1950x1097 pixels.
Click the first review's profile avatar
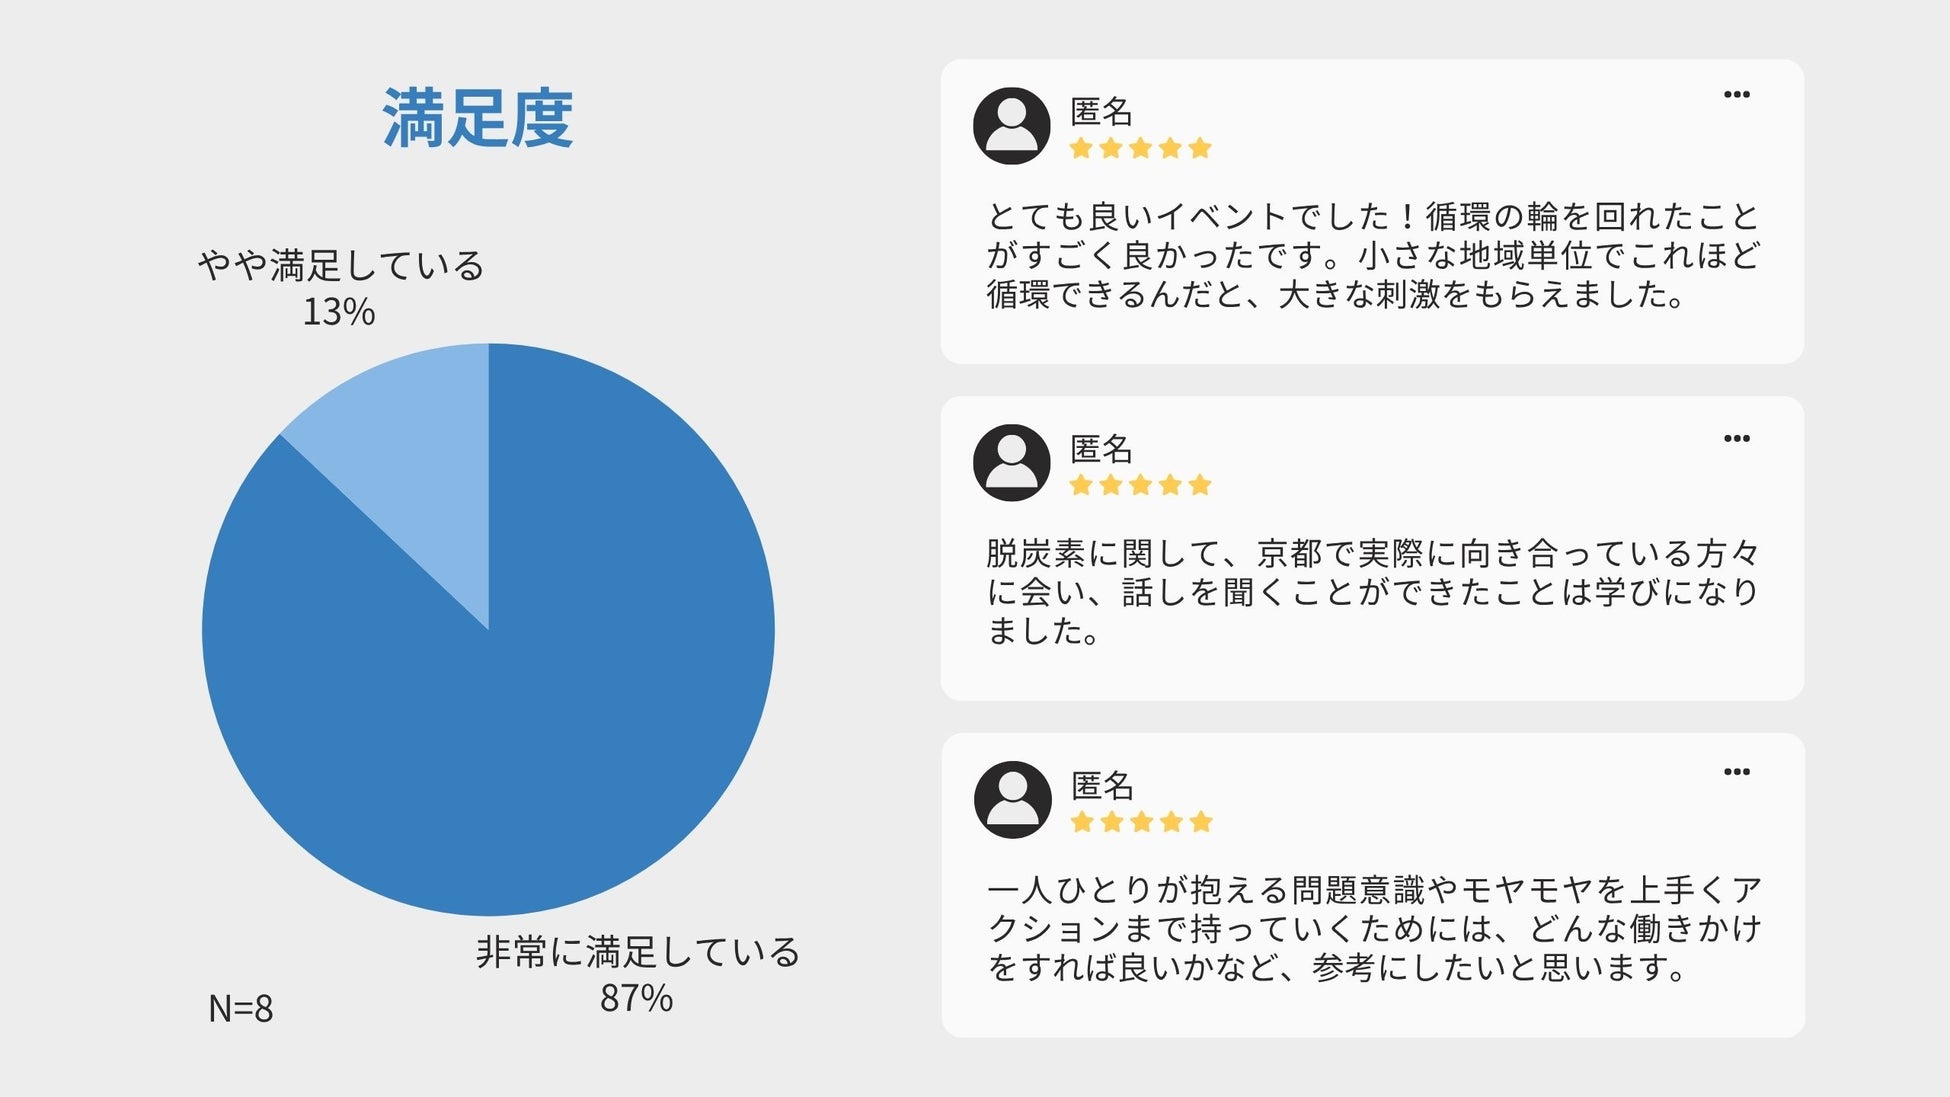pos(1011,126)
